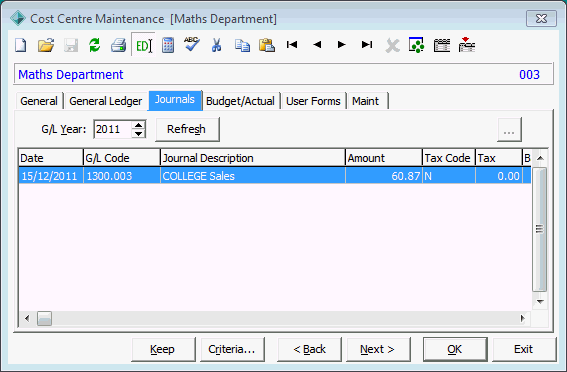
Task: Select the 1300.003 G/L code cell
Action: (122, 176)
